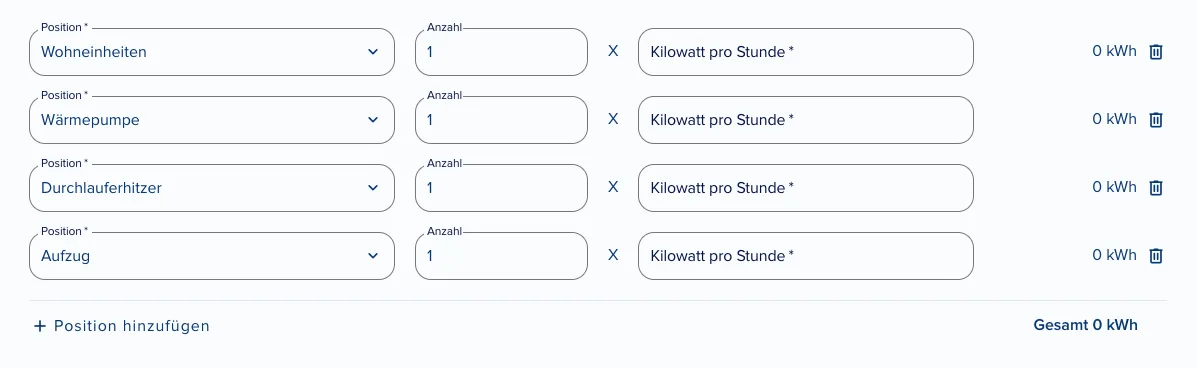Image resolution: width=1197 pixels, height=368 pixels.
Task: Open the Wohneinheiten position dropdown
Action: pos(212,52)
